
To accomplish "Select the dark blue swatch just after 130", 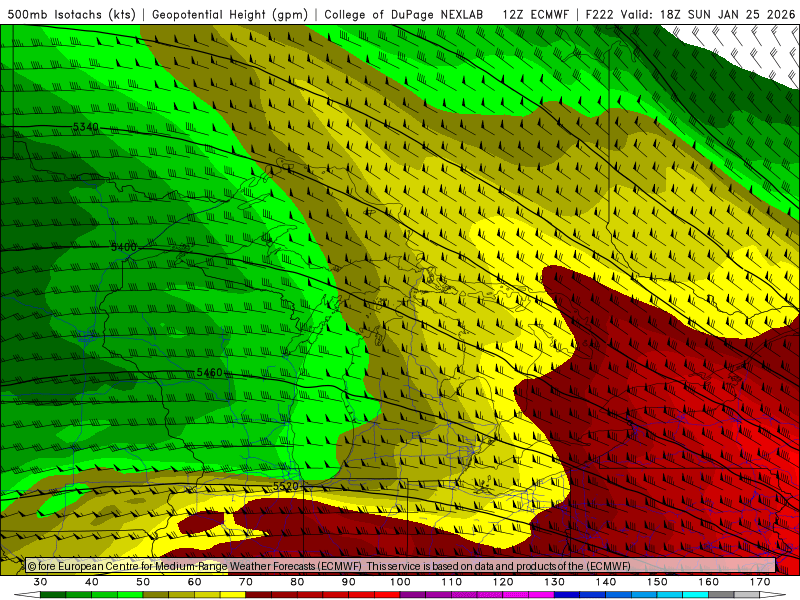I will pos(567,595).
